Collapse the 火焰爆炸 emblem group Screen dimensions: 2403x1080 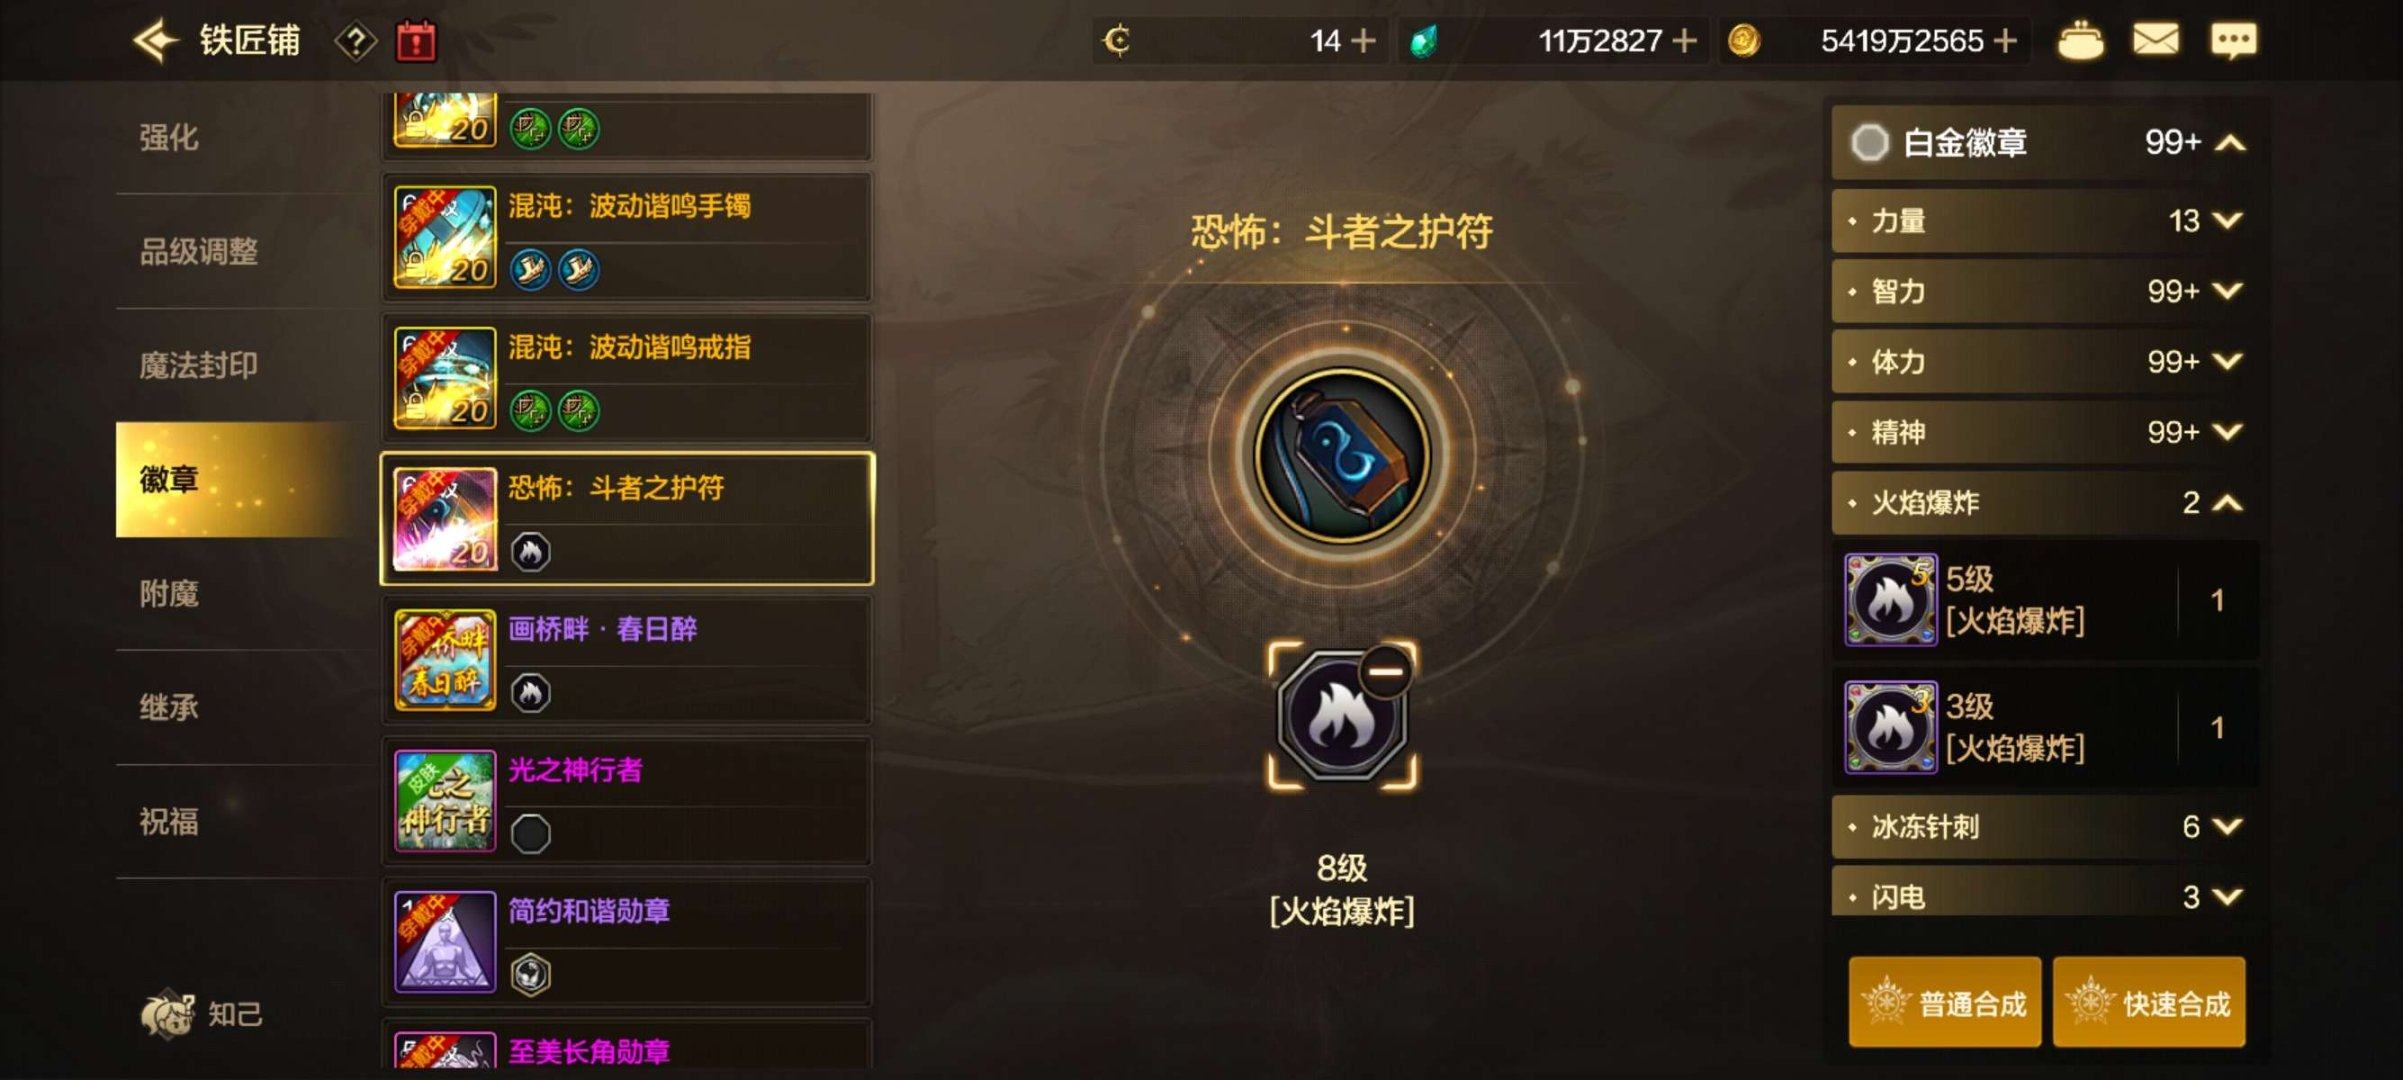coord(2228,502)
